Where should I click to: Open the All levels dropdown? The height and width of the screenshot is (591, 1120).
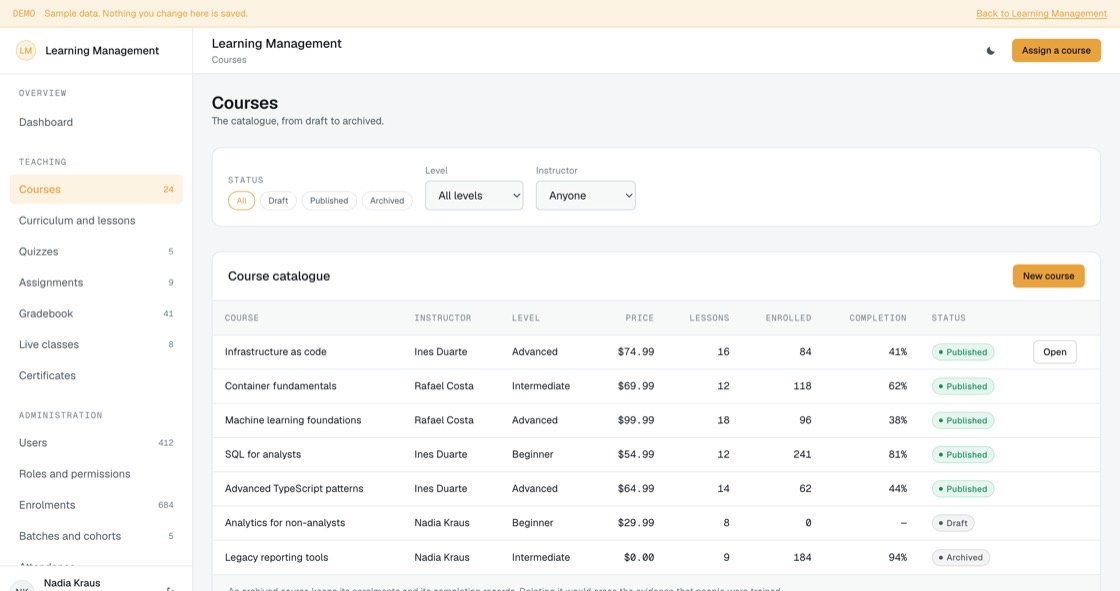click(x=474, y=196)
